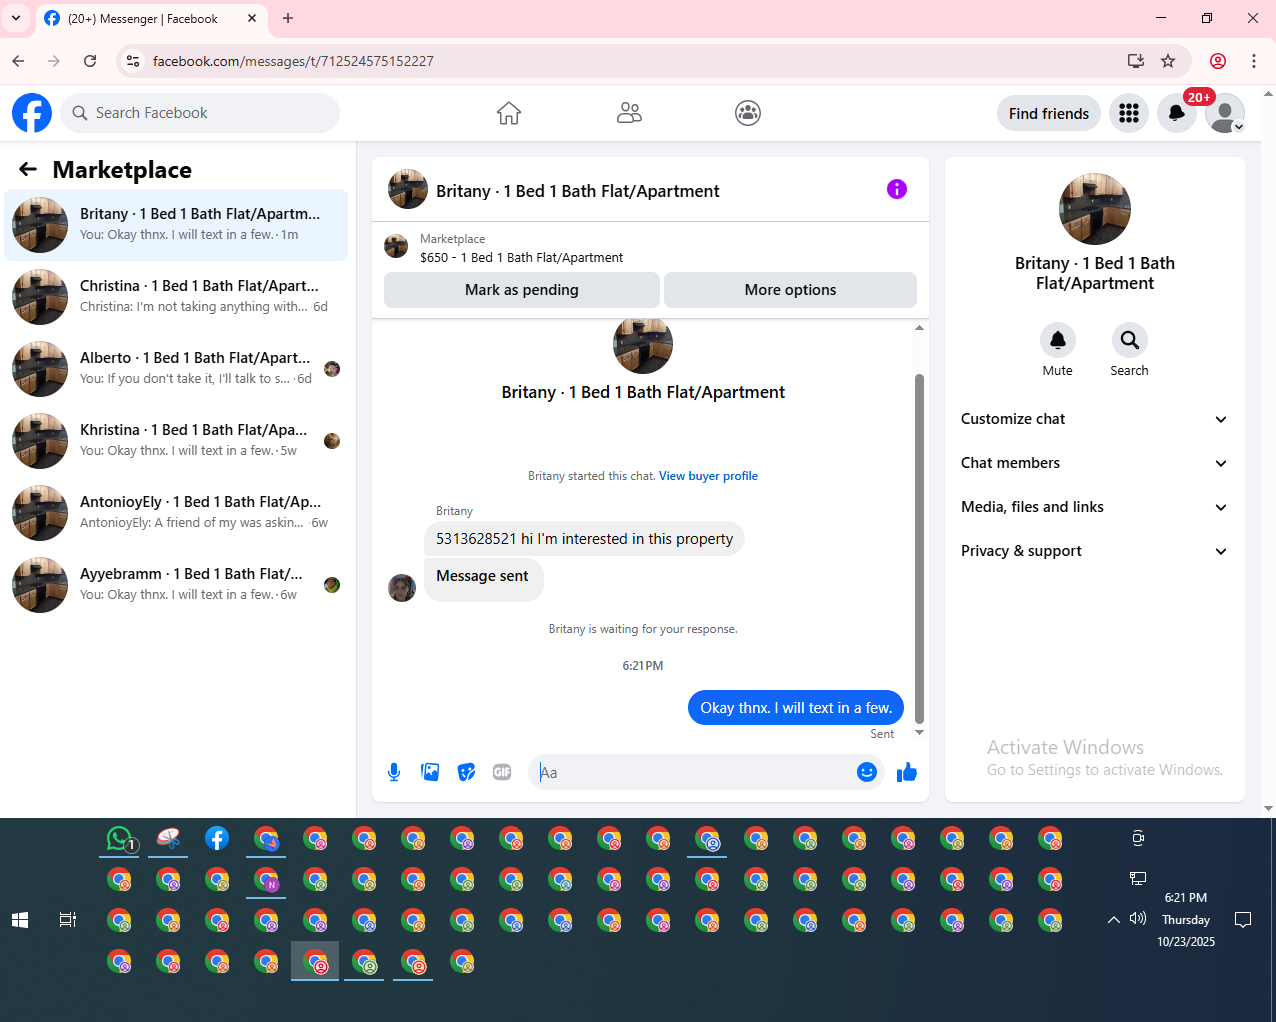Screen dimensions: 1276x1022
Task: Open the Ayyebramm conversation
Action: 176,585
